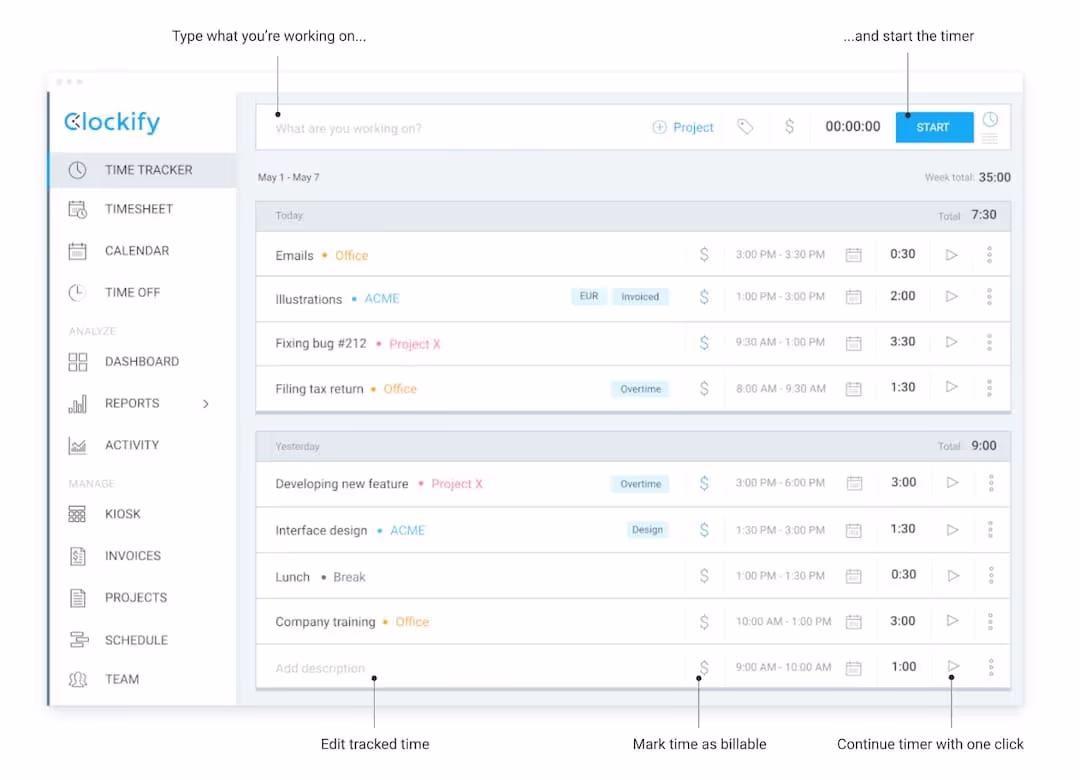The image size is (1080, 780).
Task: Click the tag icon in the timer bar
Action: click(746, 127)
